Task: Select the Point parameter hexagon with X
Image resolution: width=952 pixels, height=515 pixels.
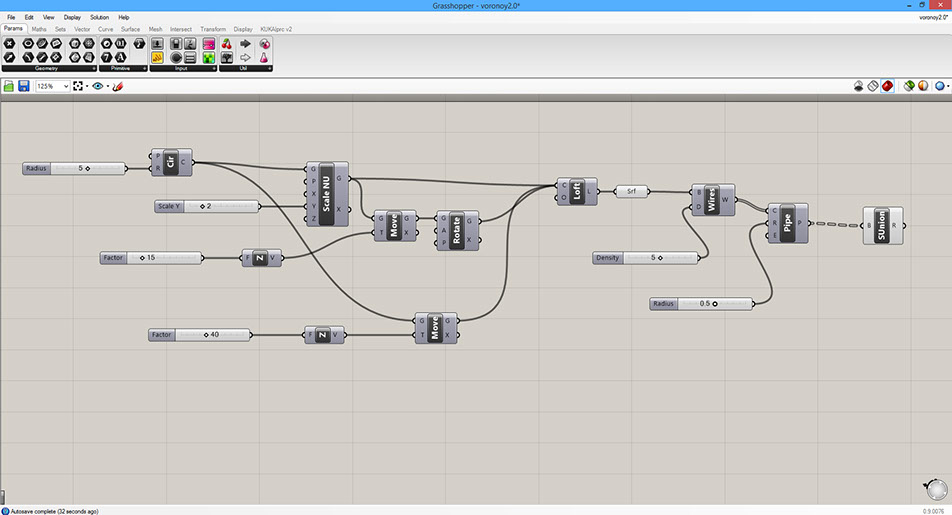Action: tap(9, 44)
